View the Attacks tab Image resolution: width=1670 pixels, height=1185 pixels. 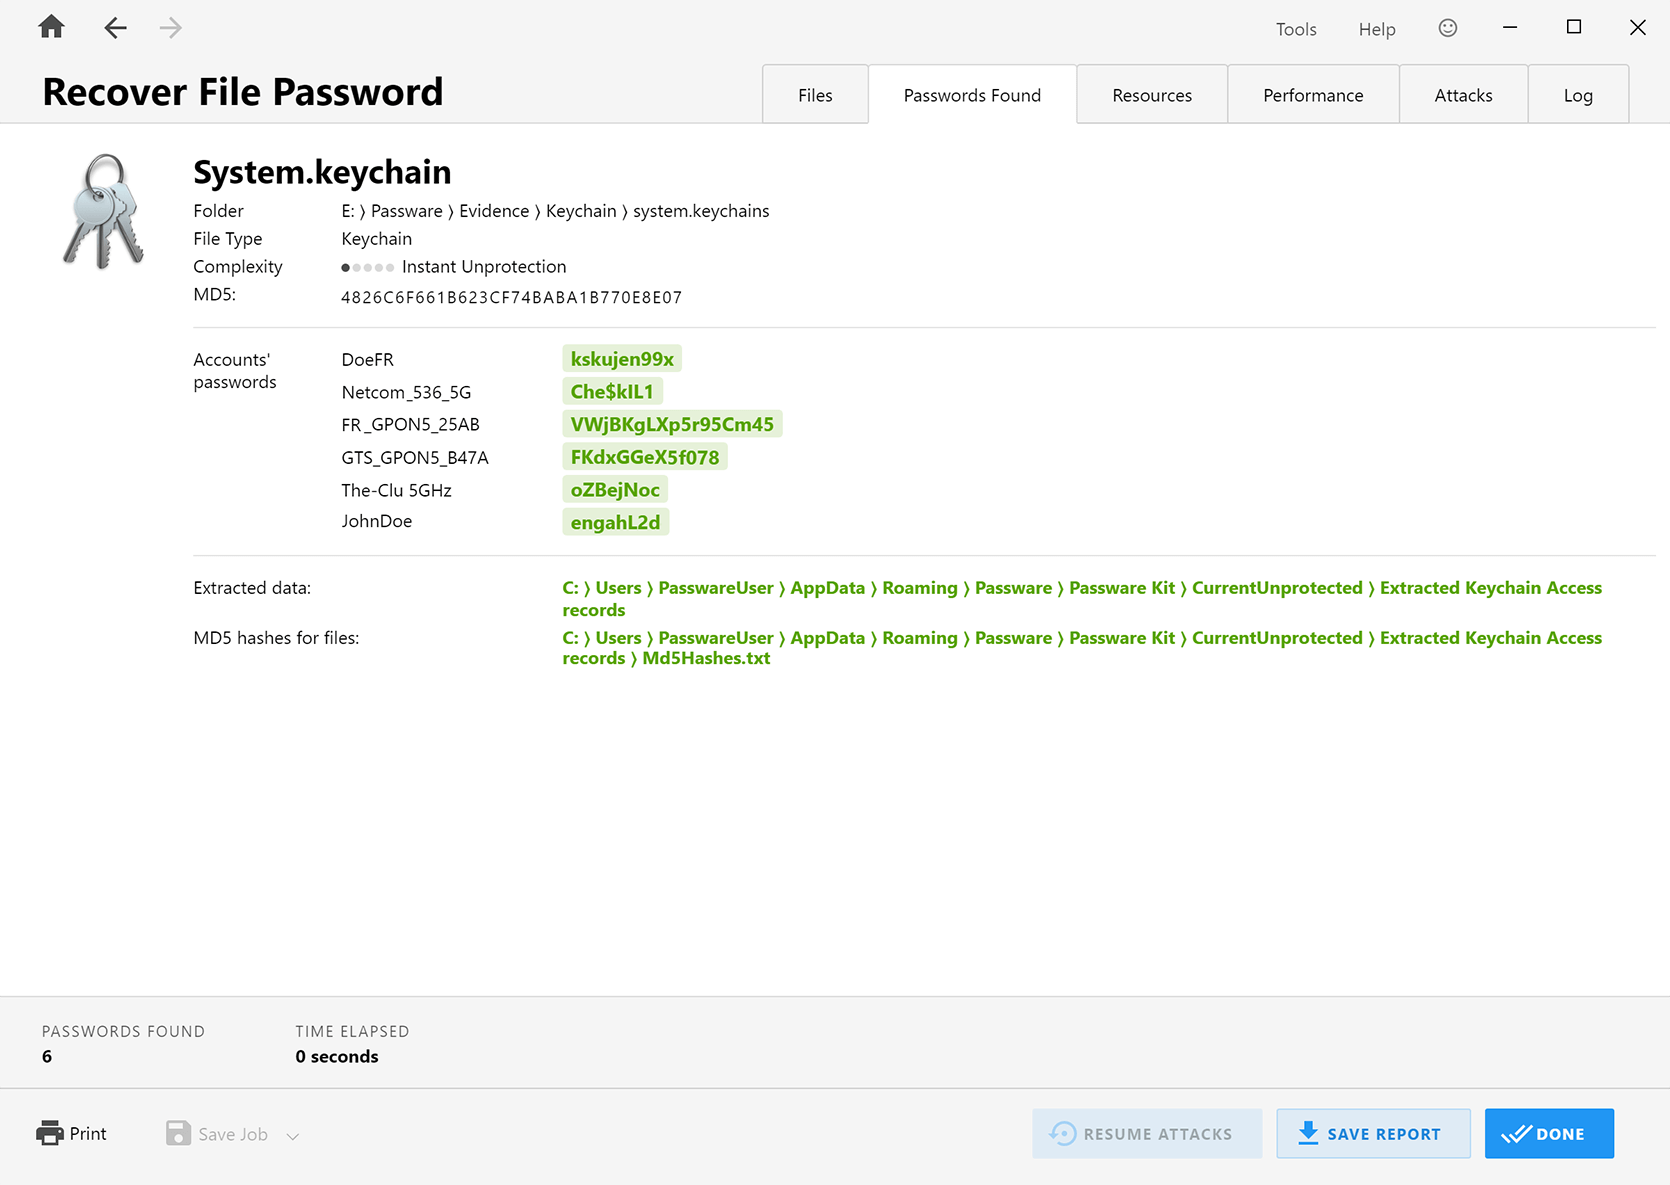(1462, 95)
